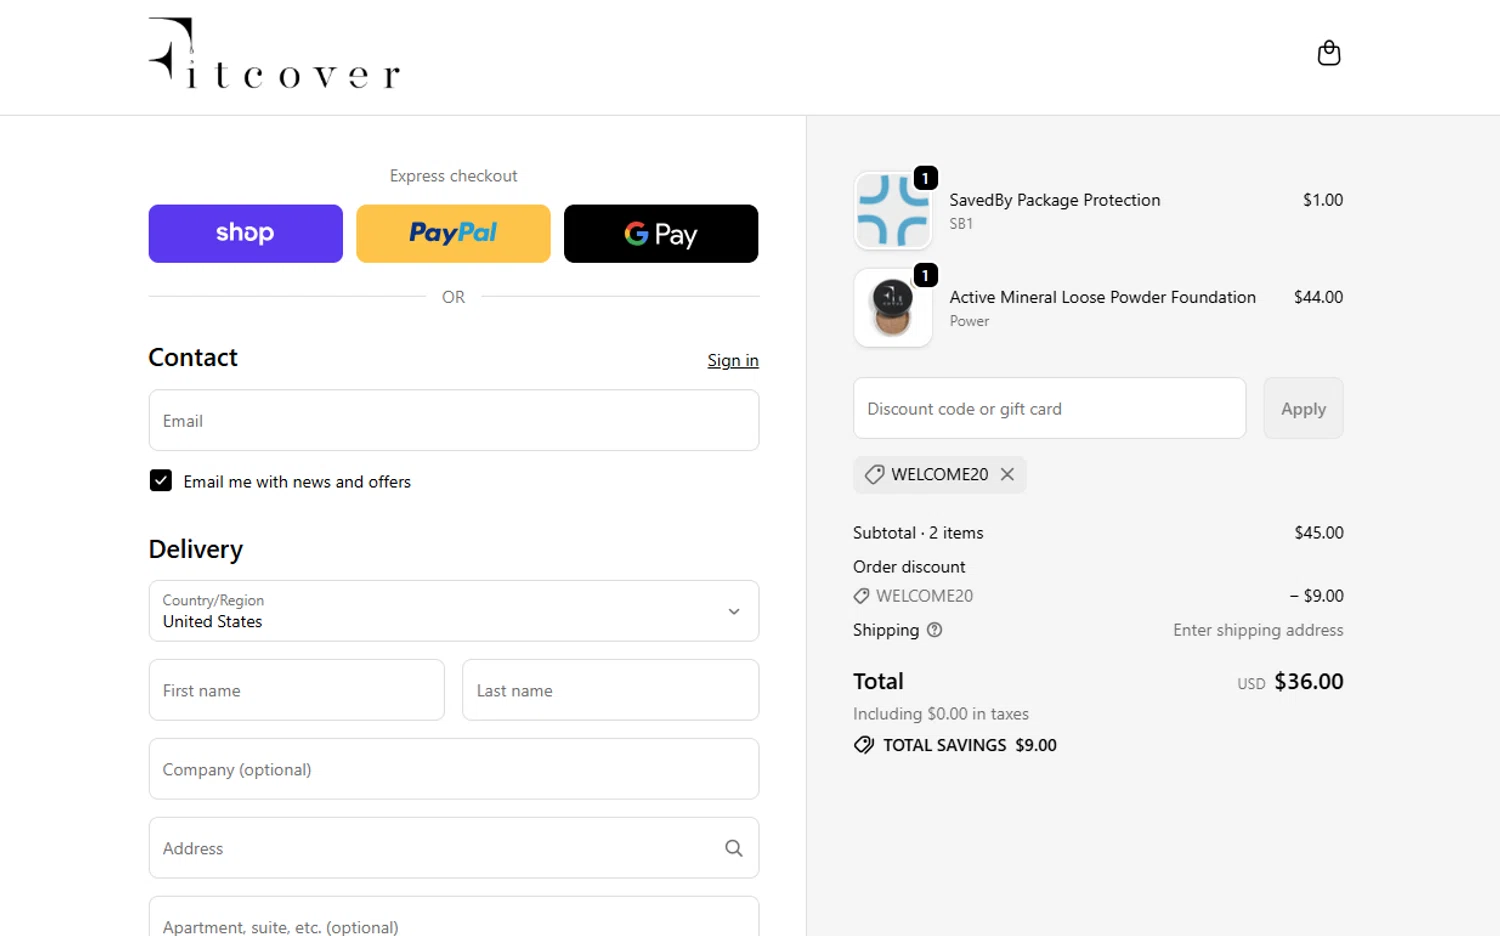Click the quantity badge on SavedBy item
This screenshot has width=1500, height=936.
(926, 178)
